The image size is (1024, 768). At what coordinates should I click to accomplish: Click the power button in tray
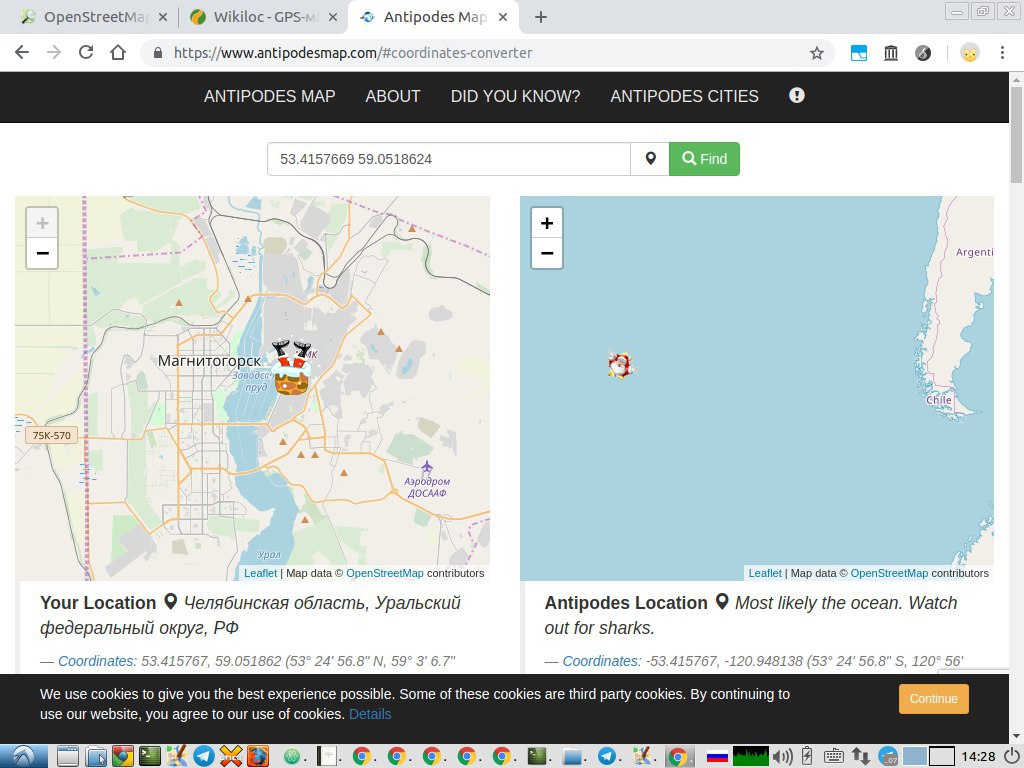pyautogui.click(x=1012, y=756)
